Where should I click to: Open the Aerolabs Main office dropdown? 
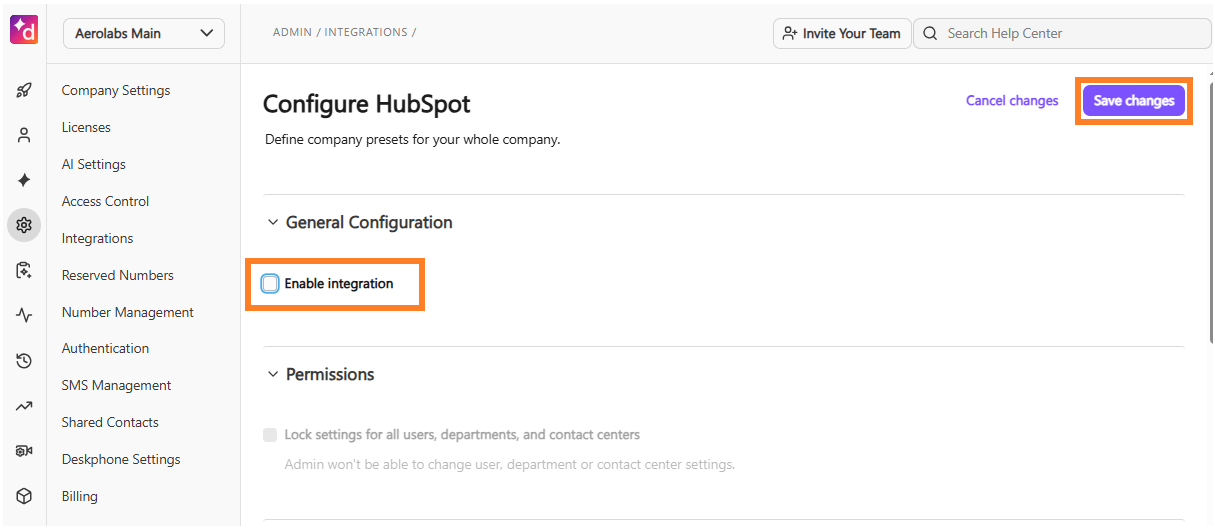coord(144,33)
